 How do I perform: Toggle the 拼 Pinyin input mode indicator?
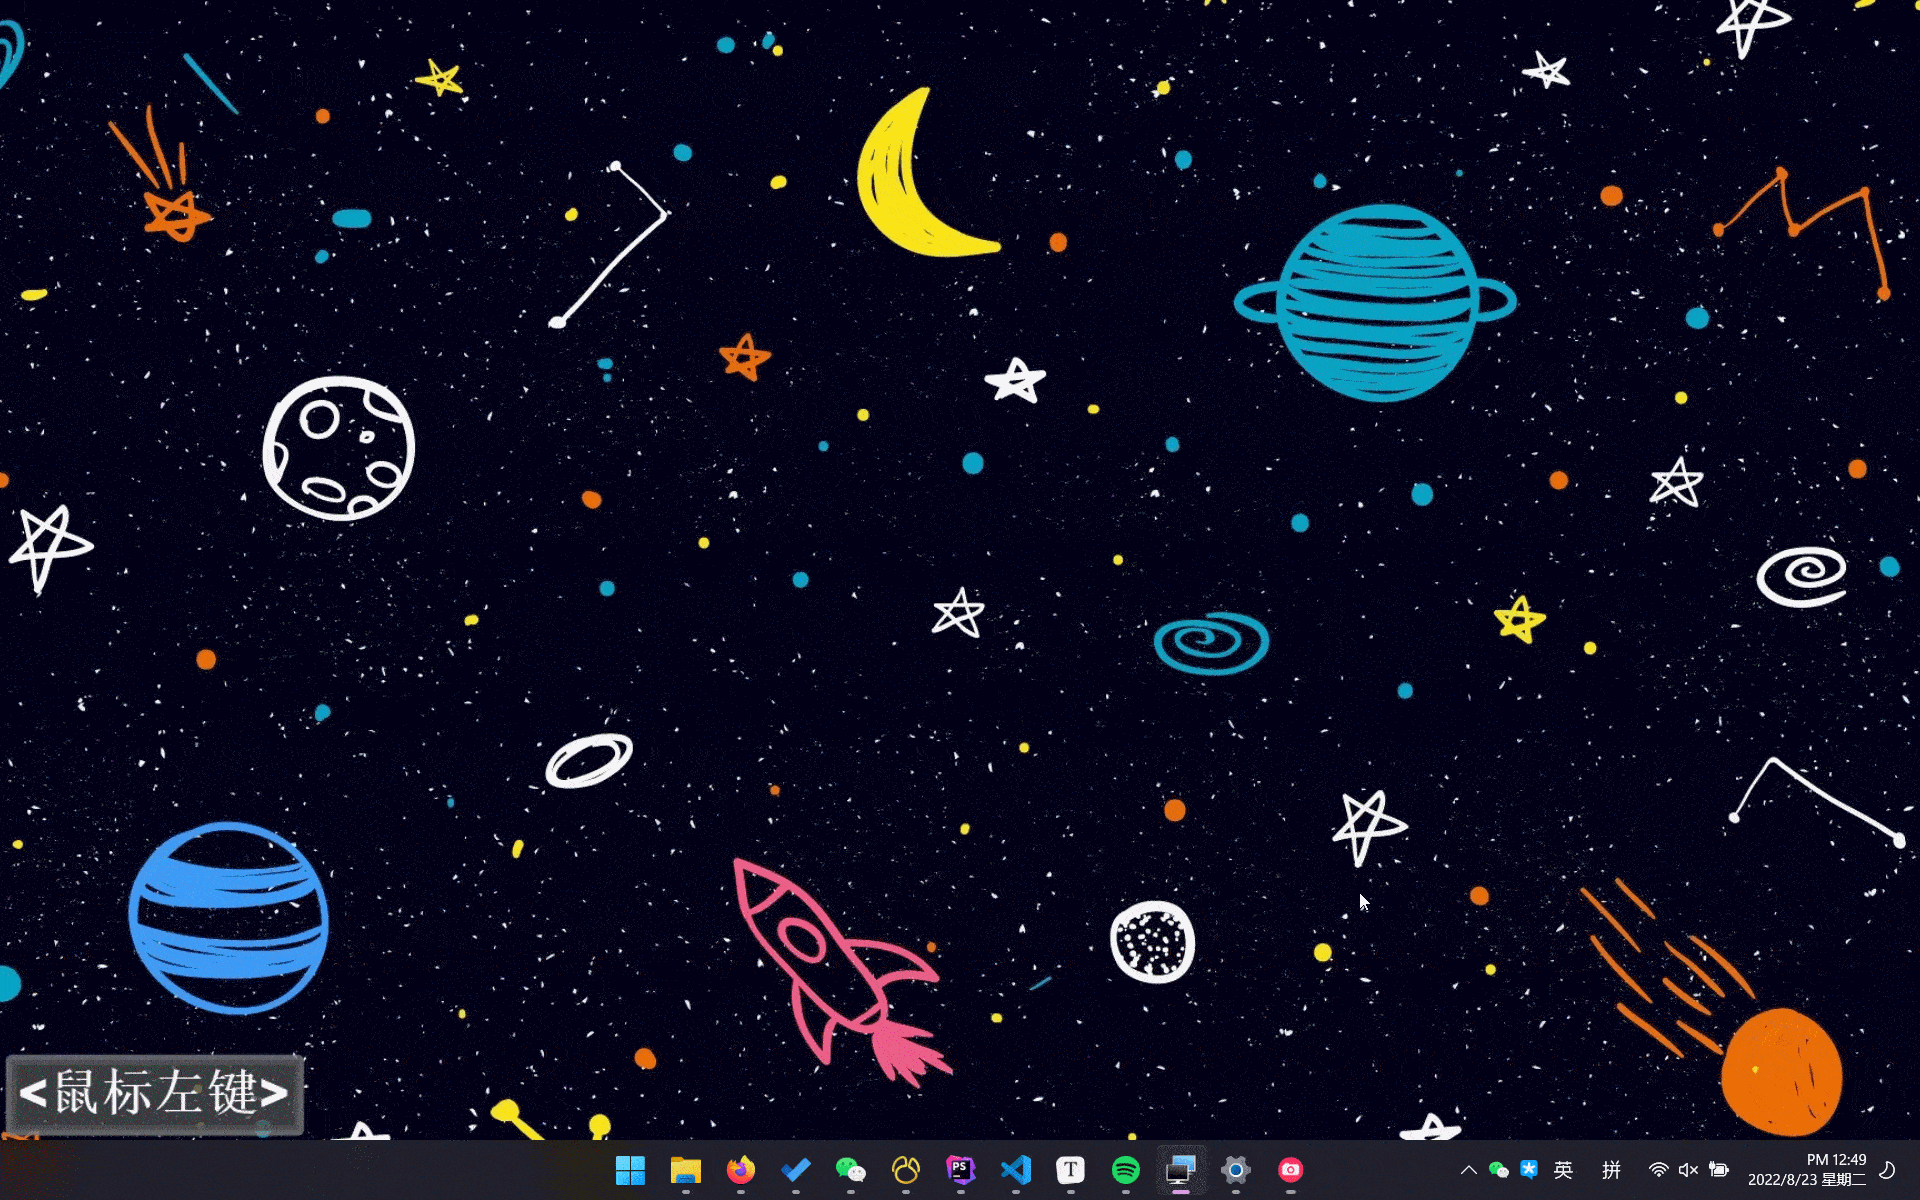pyautogui.click(x=1611, y=1169)
